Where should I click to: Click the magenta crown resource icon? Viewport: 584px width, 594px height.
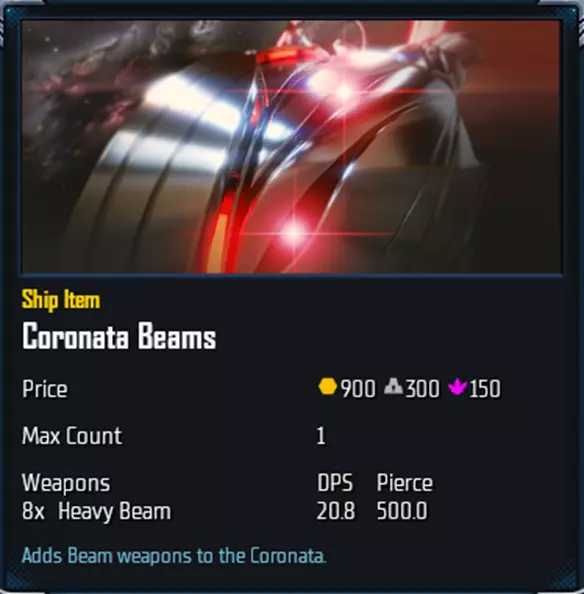coord(457,388)
